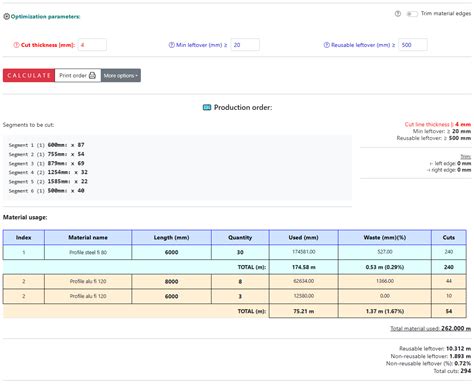Click the Print order button
Screen dimensions: 474x385
tap(78, 75)
